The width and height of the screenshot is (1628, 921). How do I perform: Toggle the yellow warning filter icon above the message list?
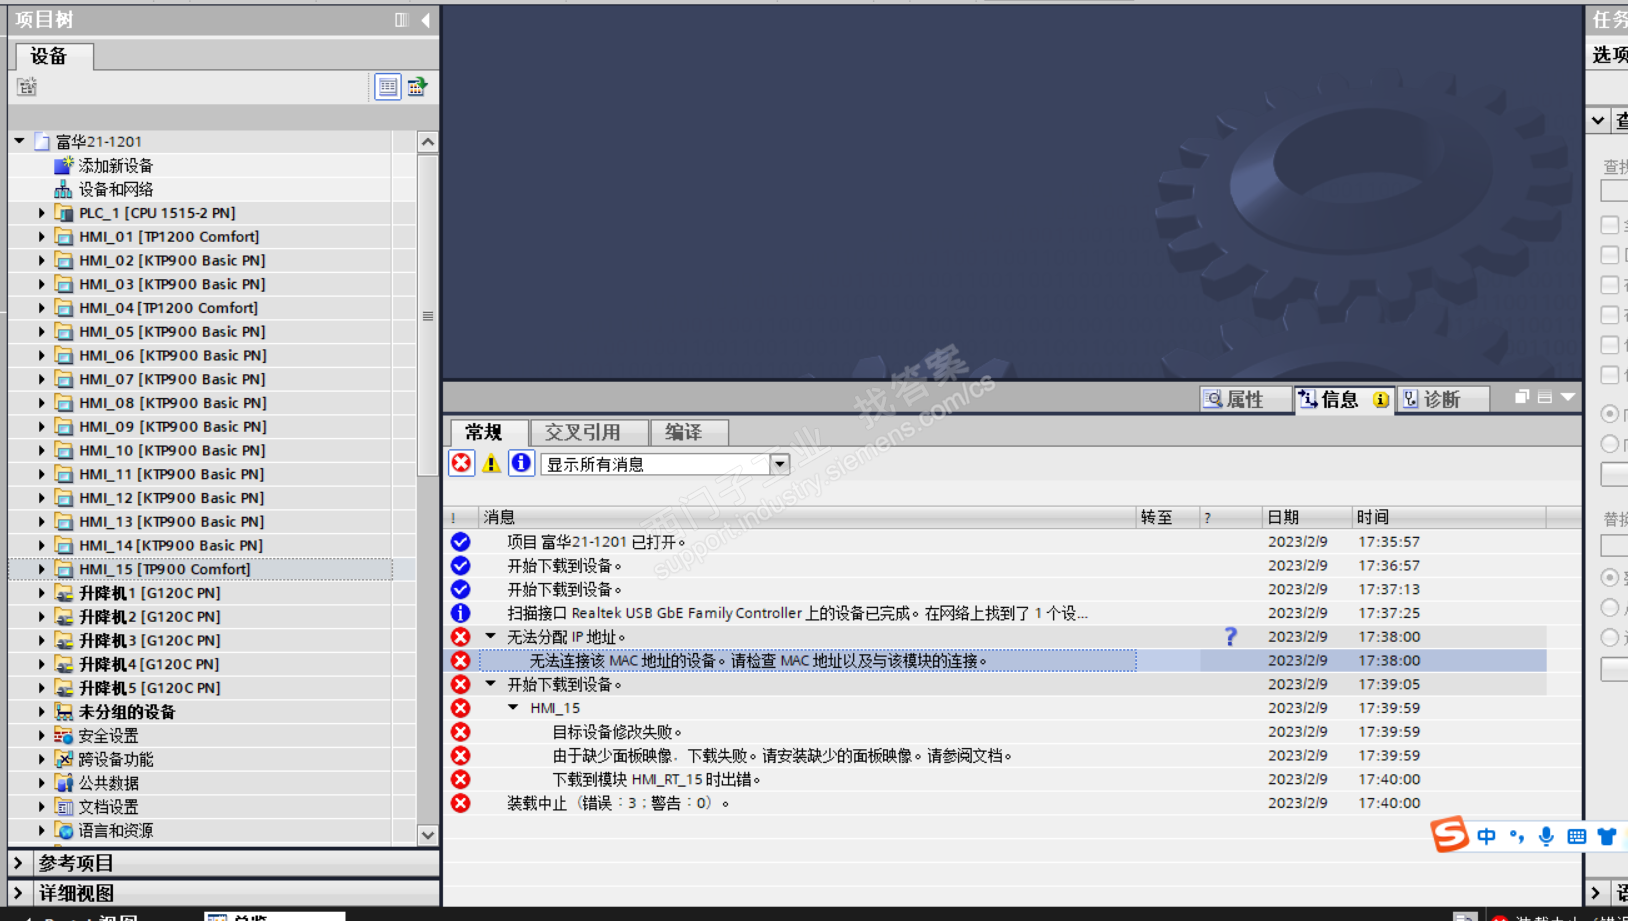pos(491,463)
